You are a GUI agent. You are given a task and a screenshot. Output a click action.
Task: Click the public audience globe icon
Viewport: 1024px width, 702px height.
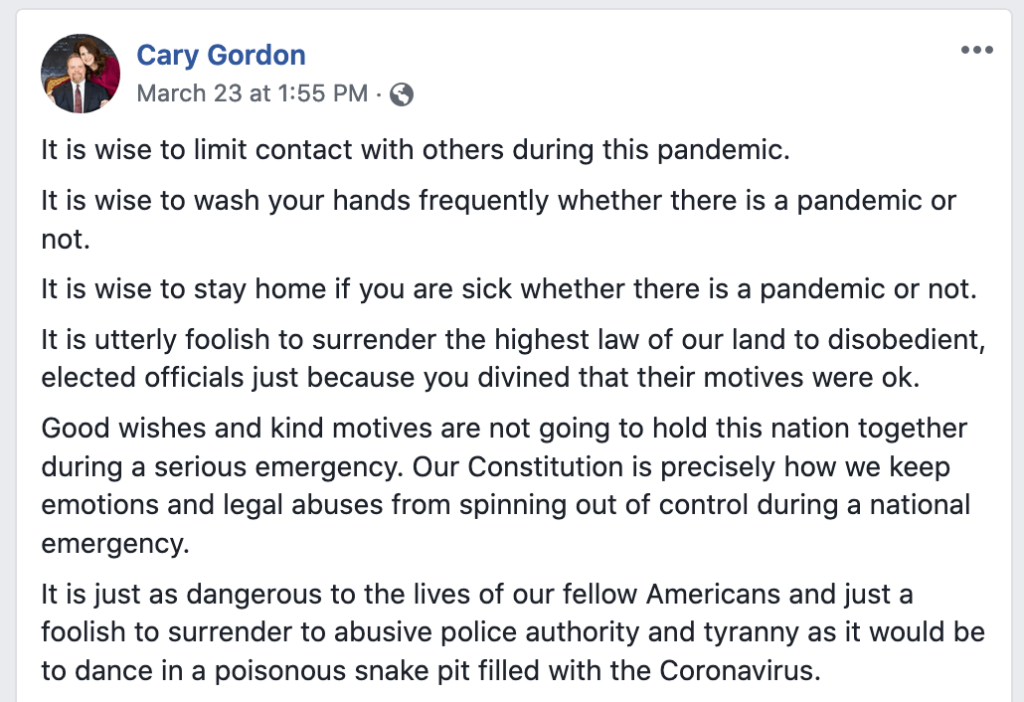coord(401,94)
